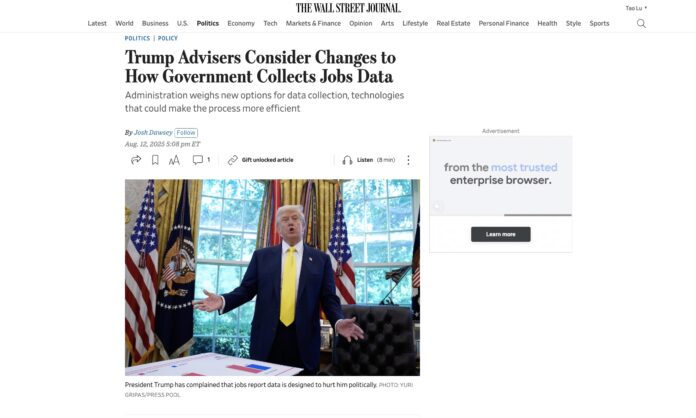Open the Politics section tab
This screenshot has width=696, height=418.
(x=208, y=23)
